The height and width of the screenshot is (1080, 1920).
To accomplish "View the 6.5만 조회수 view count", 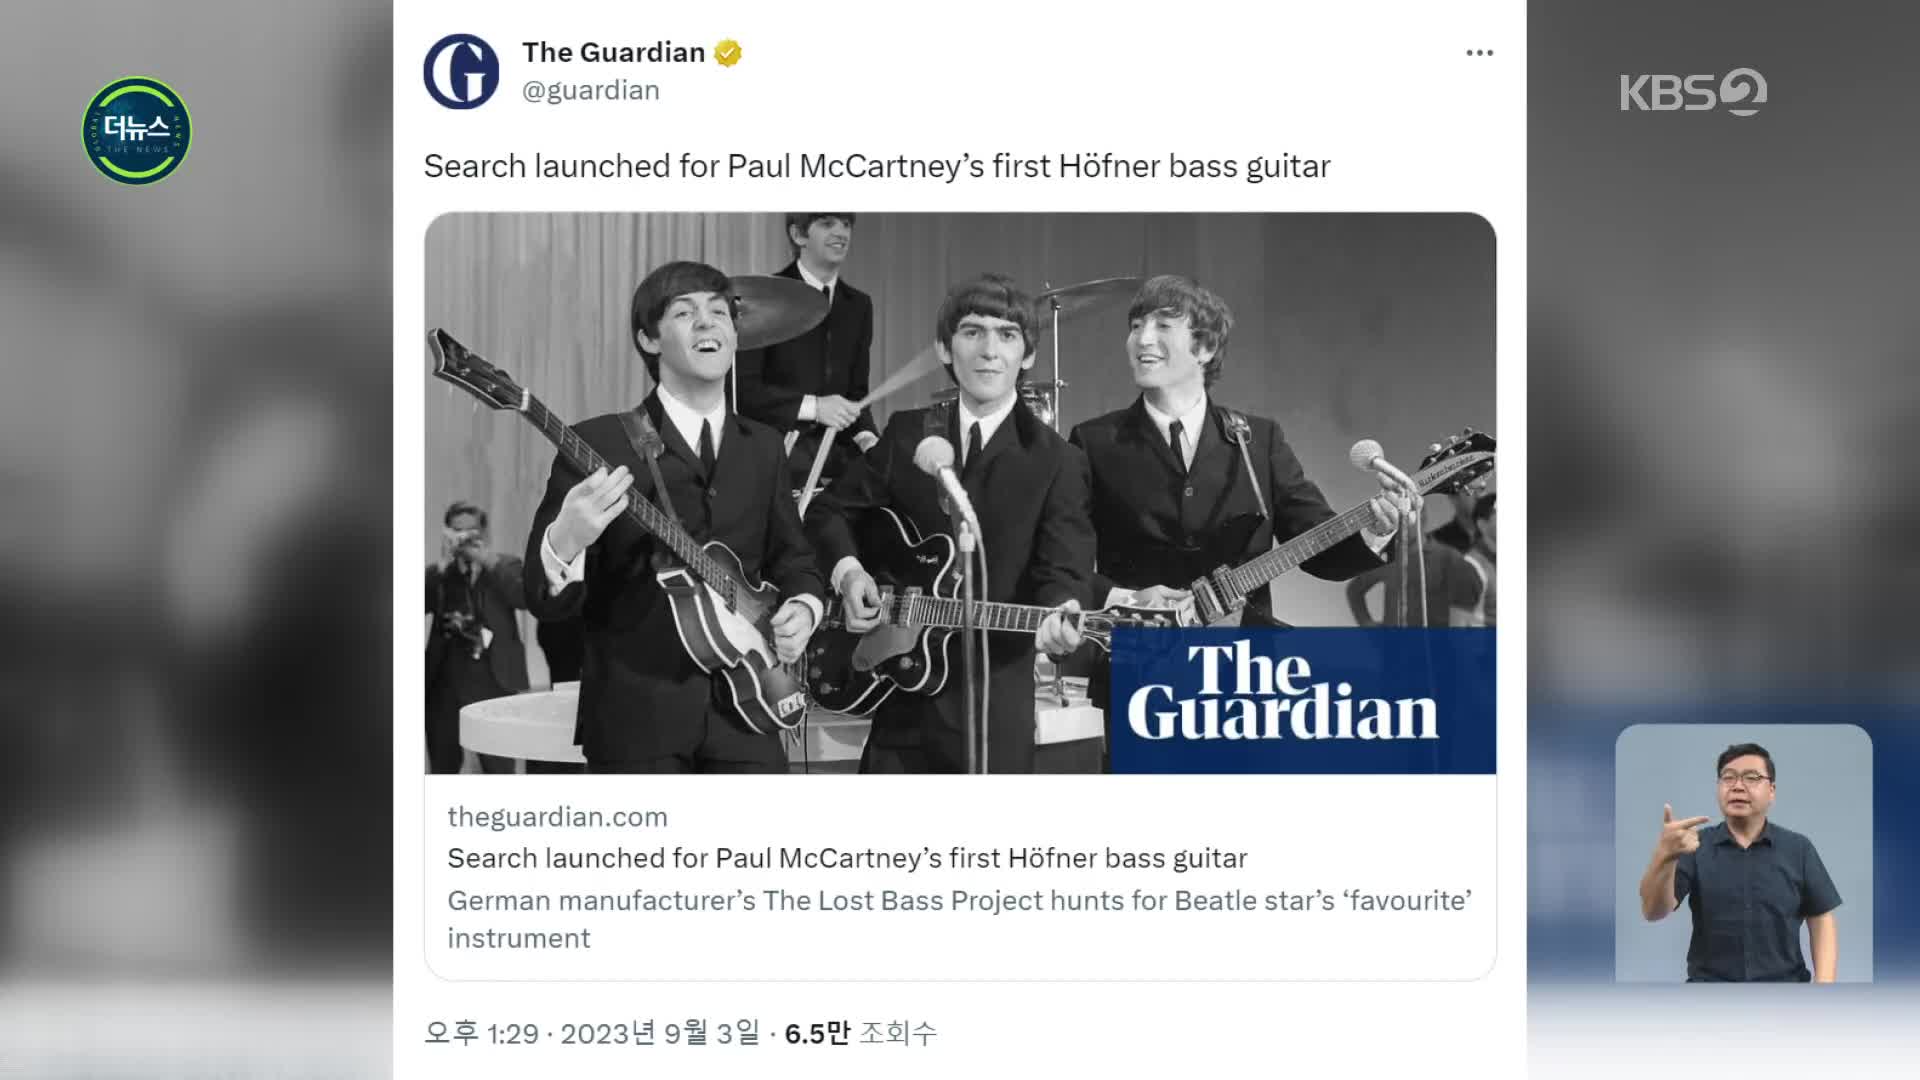I will coord(860,1033).
